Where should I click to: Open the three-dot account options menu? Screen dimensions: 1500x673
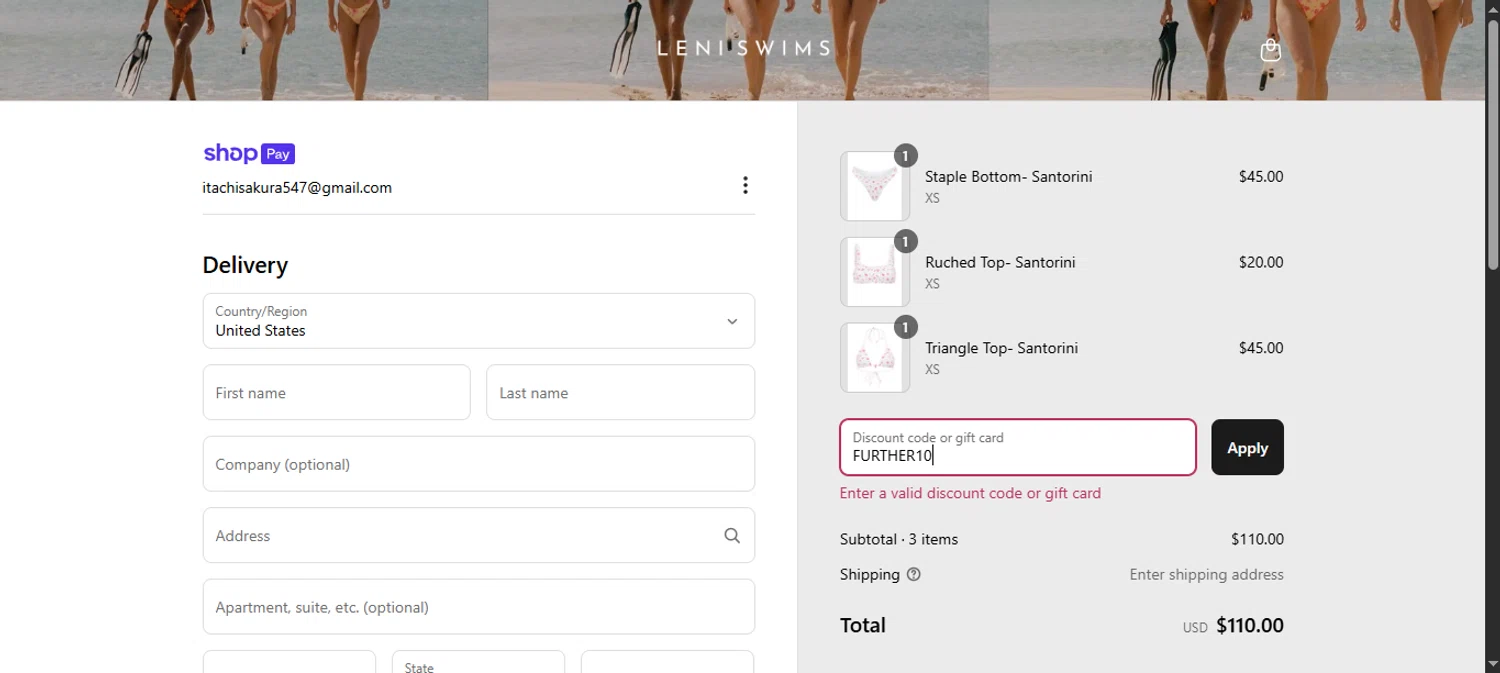click(745, 185)
